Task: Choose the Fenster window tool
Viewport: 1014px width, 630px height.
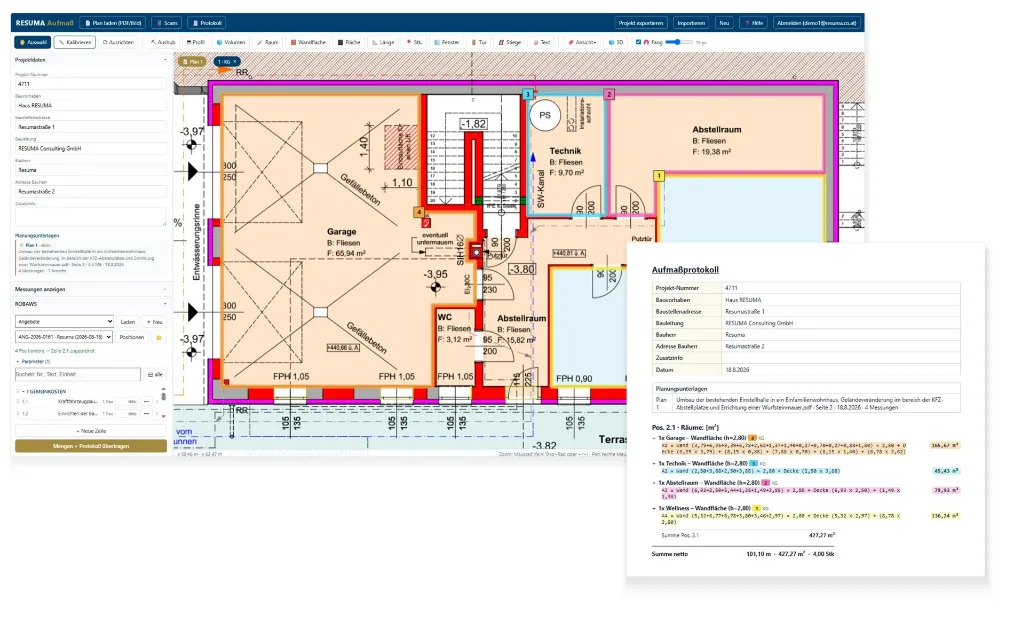Action: (447, 42)
